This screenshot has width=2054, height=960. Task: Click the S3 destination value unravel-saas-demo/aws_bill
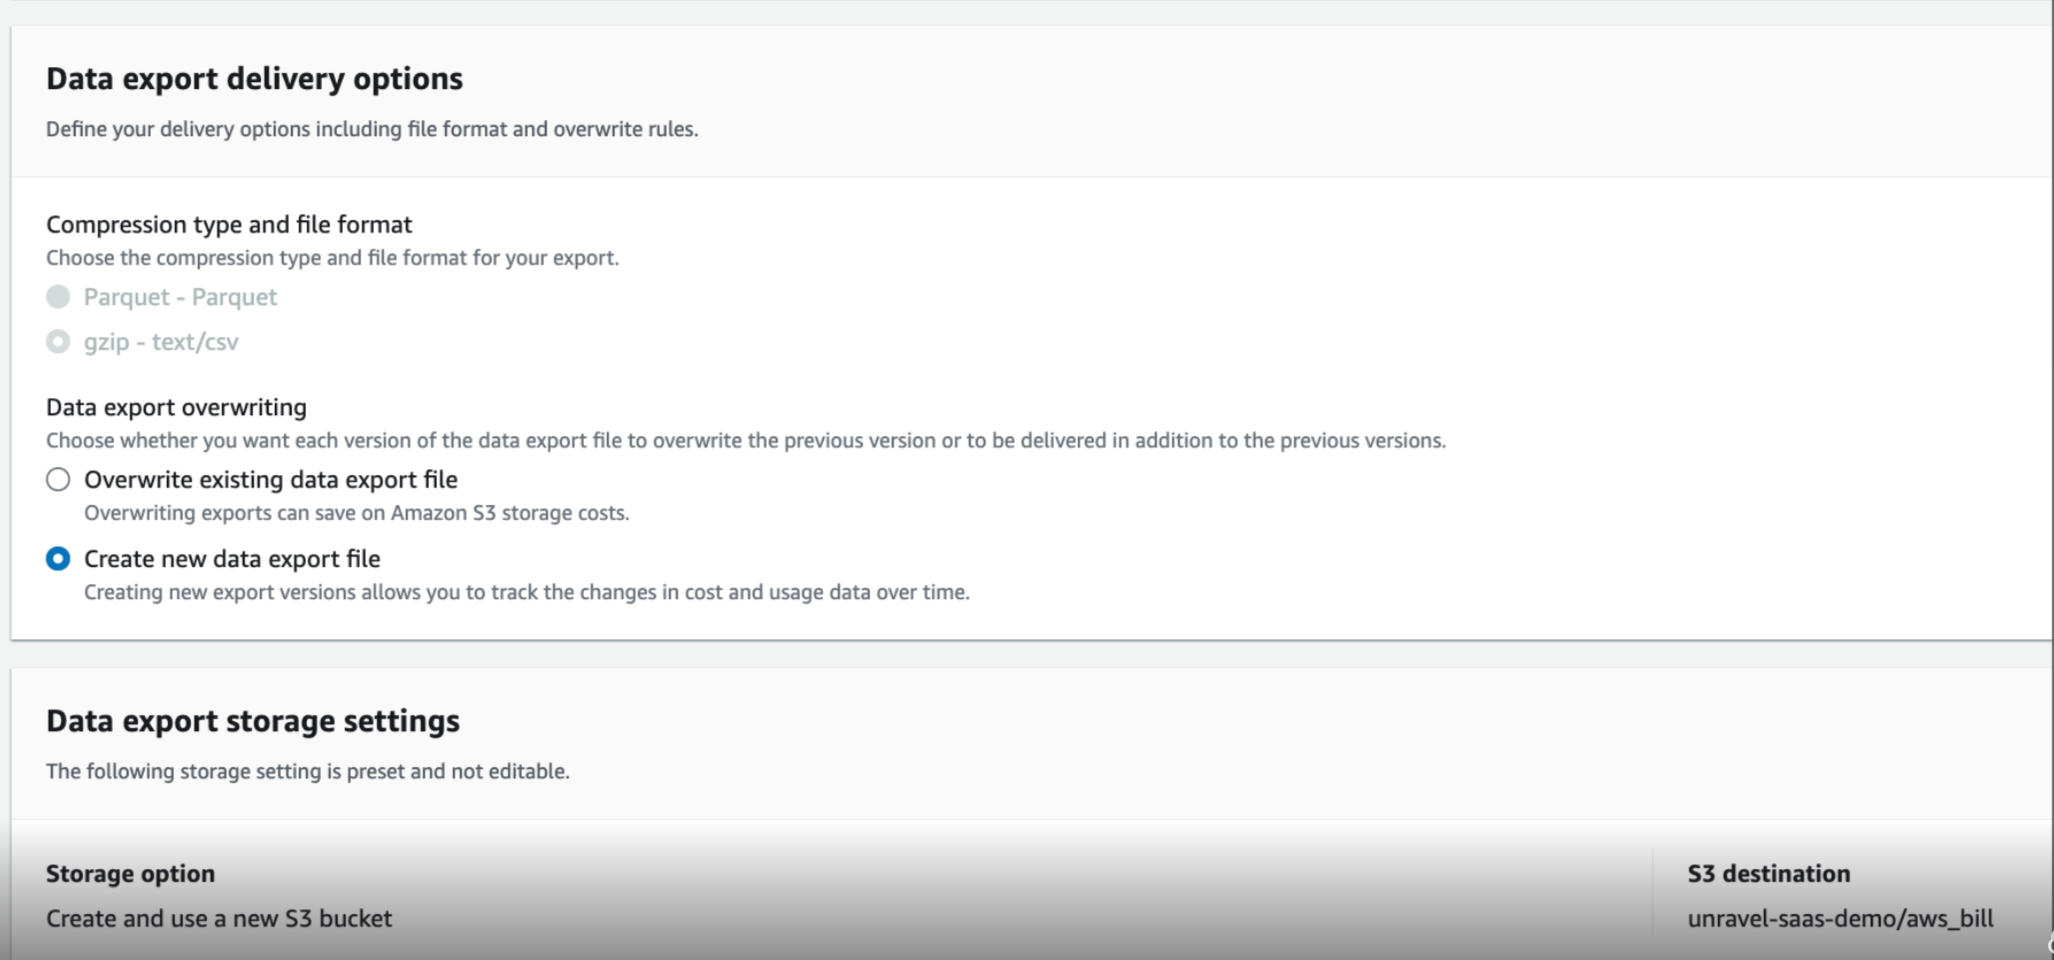(x=1840, y=918)
